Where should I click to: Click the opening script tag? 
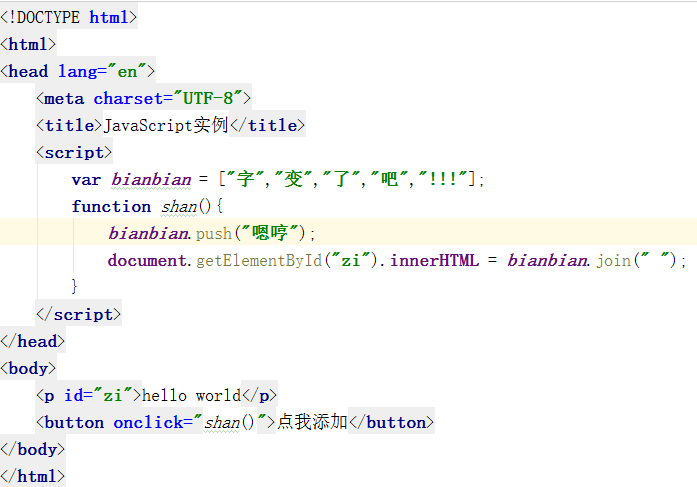point(74,152)
